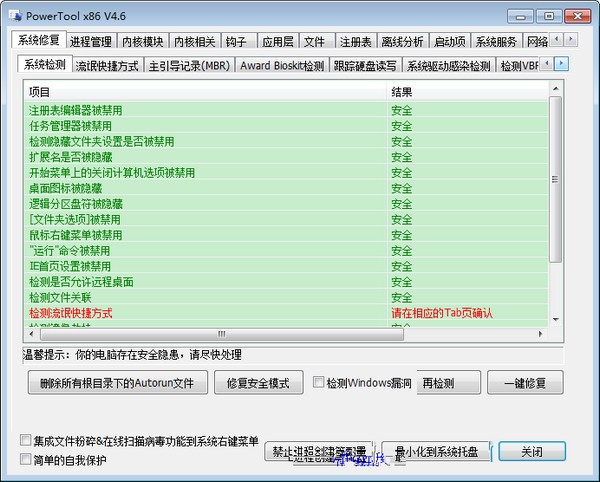Open the 主引导记录(MBR) sub-tab
Image resolution: width=600 pixels, height=482 pixels.
(189, 65)
